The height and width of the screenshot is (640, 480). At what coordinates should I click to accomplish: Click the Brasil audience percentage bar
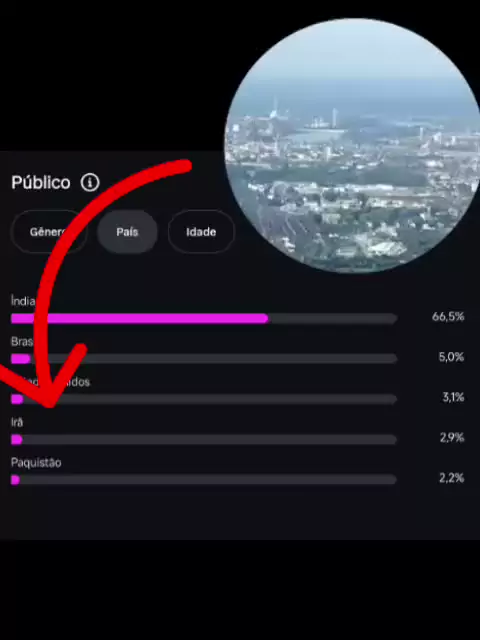(x=204, y=359)
